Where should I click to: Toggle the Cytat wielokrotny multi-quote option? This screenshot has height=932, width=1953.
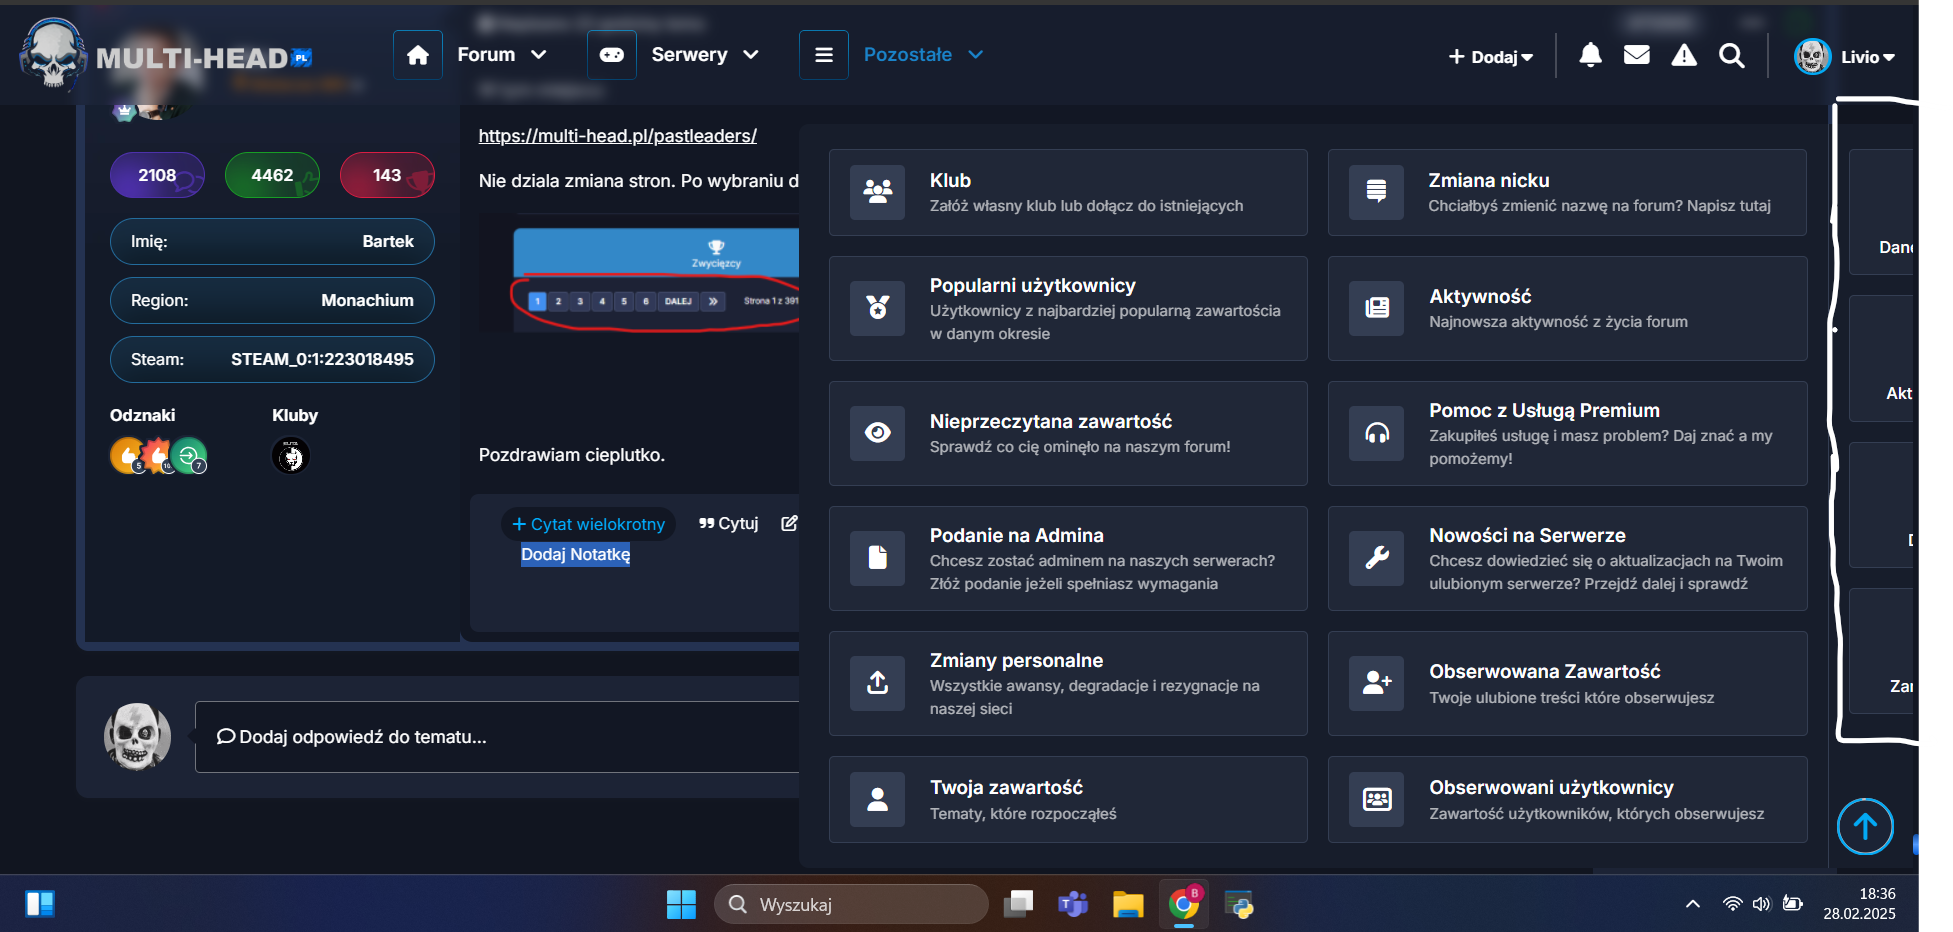pyautogui.click(x=588, y=524)
